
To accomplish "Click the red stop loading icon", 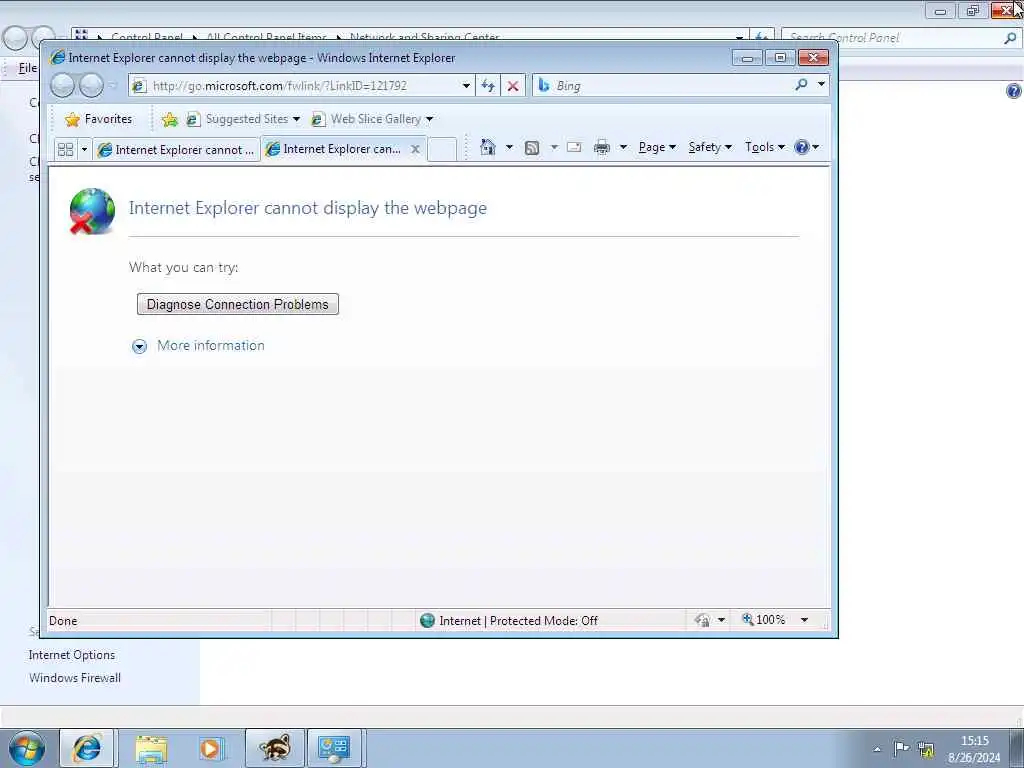I will point(513,86).
